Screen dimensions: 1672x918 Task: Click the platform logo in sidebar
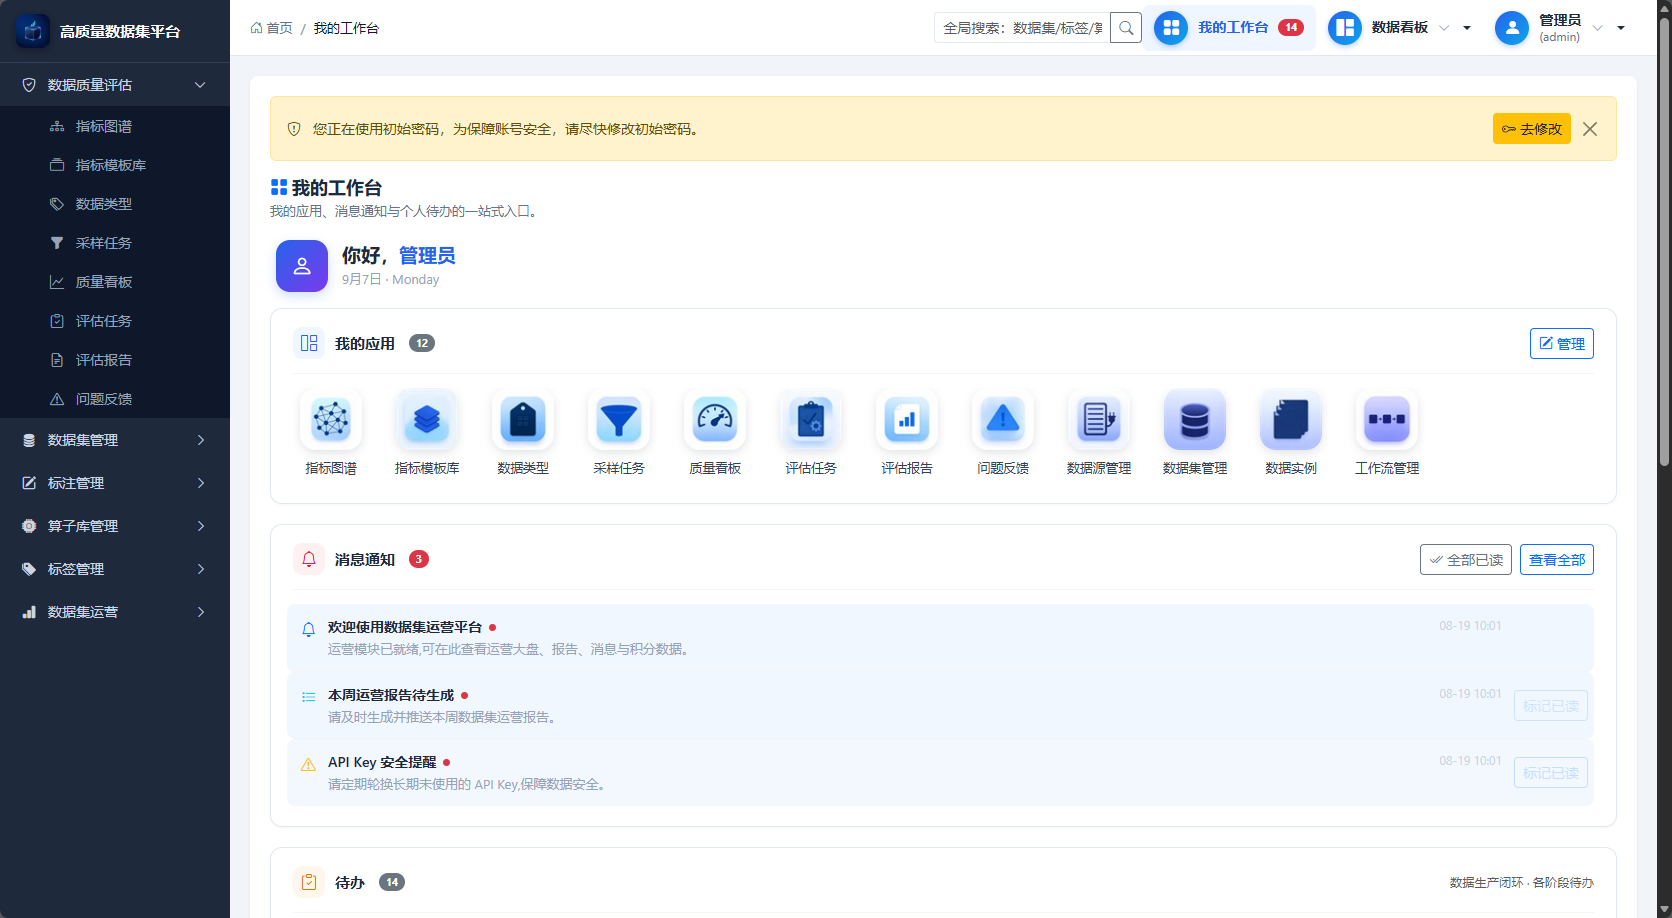[32, 31]
